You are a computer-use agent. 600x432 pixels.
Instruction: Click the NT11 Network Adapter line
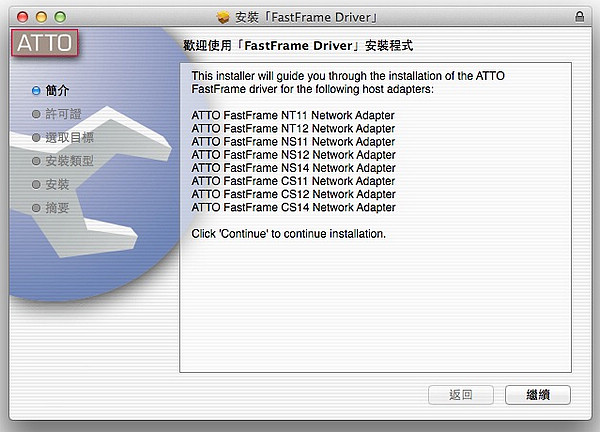point(293,115)
